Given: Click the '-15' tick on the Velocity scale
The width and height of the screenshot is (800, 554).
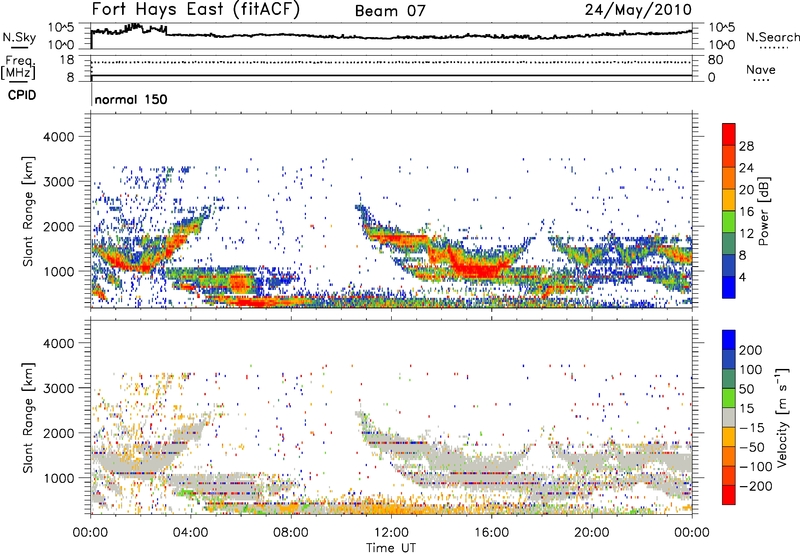Looking at the screenshot, I should pyautogui.click(x=752, y=427).
